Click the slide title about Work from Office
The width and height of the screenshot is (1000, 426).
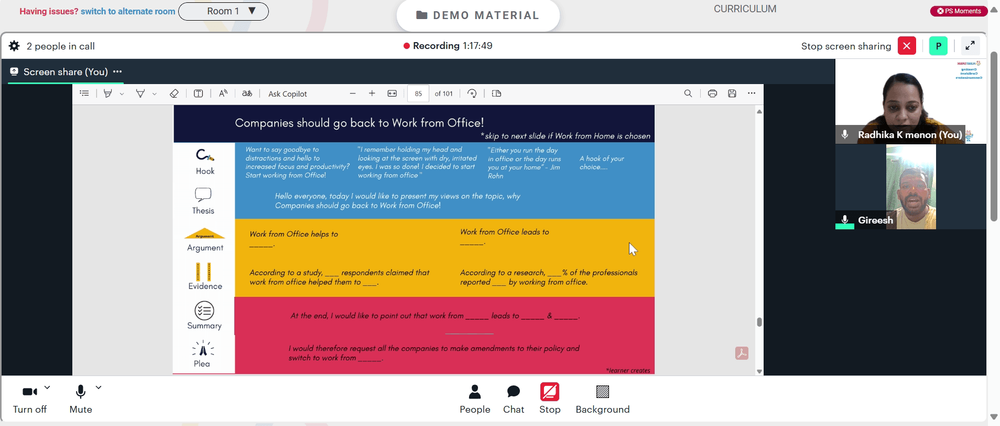coord(359,122)
